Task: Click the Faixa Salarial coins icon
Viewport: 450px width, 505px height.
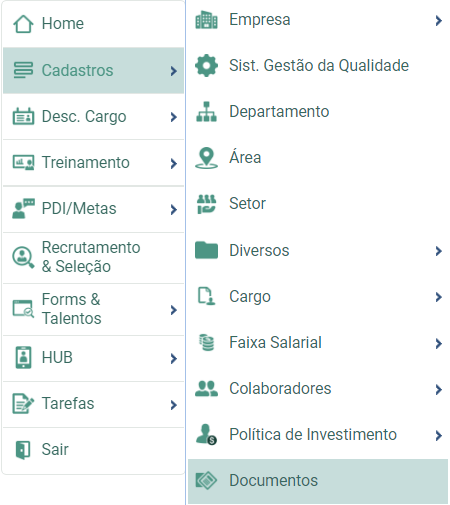Action: click(207, 342)
